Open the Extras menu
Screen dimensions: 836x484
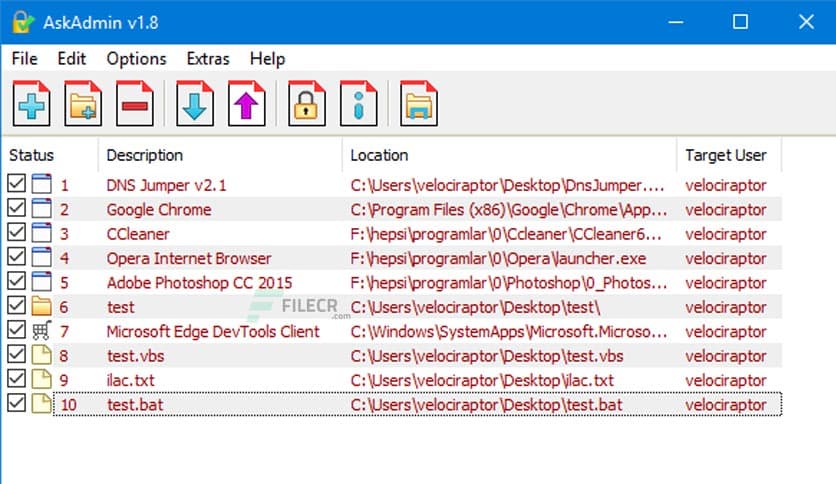(x=208, y=59)
